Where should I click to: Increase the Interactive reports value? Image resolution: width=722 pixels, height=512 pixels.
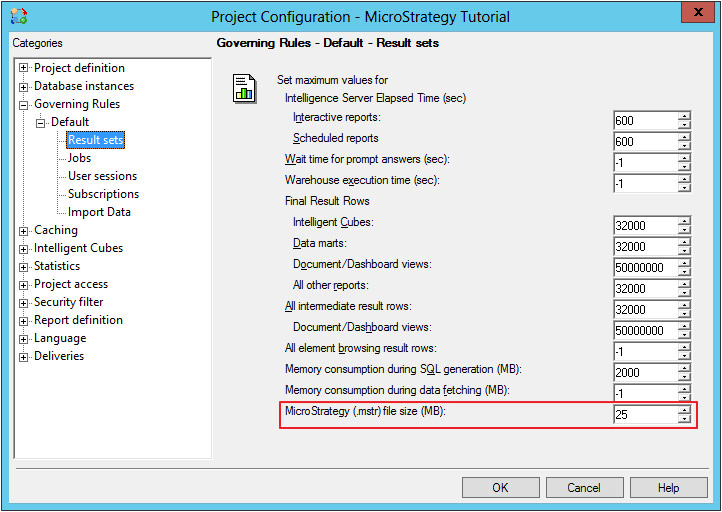[x=684, y=116]
